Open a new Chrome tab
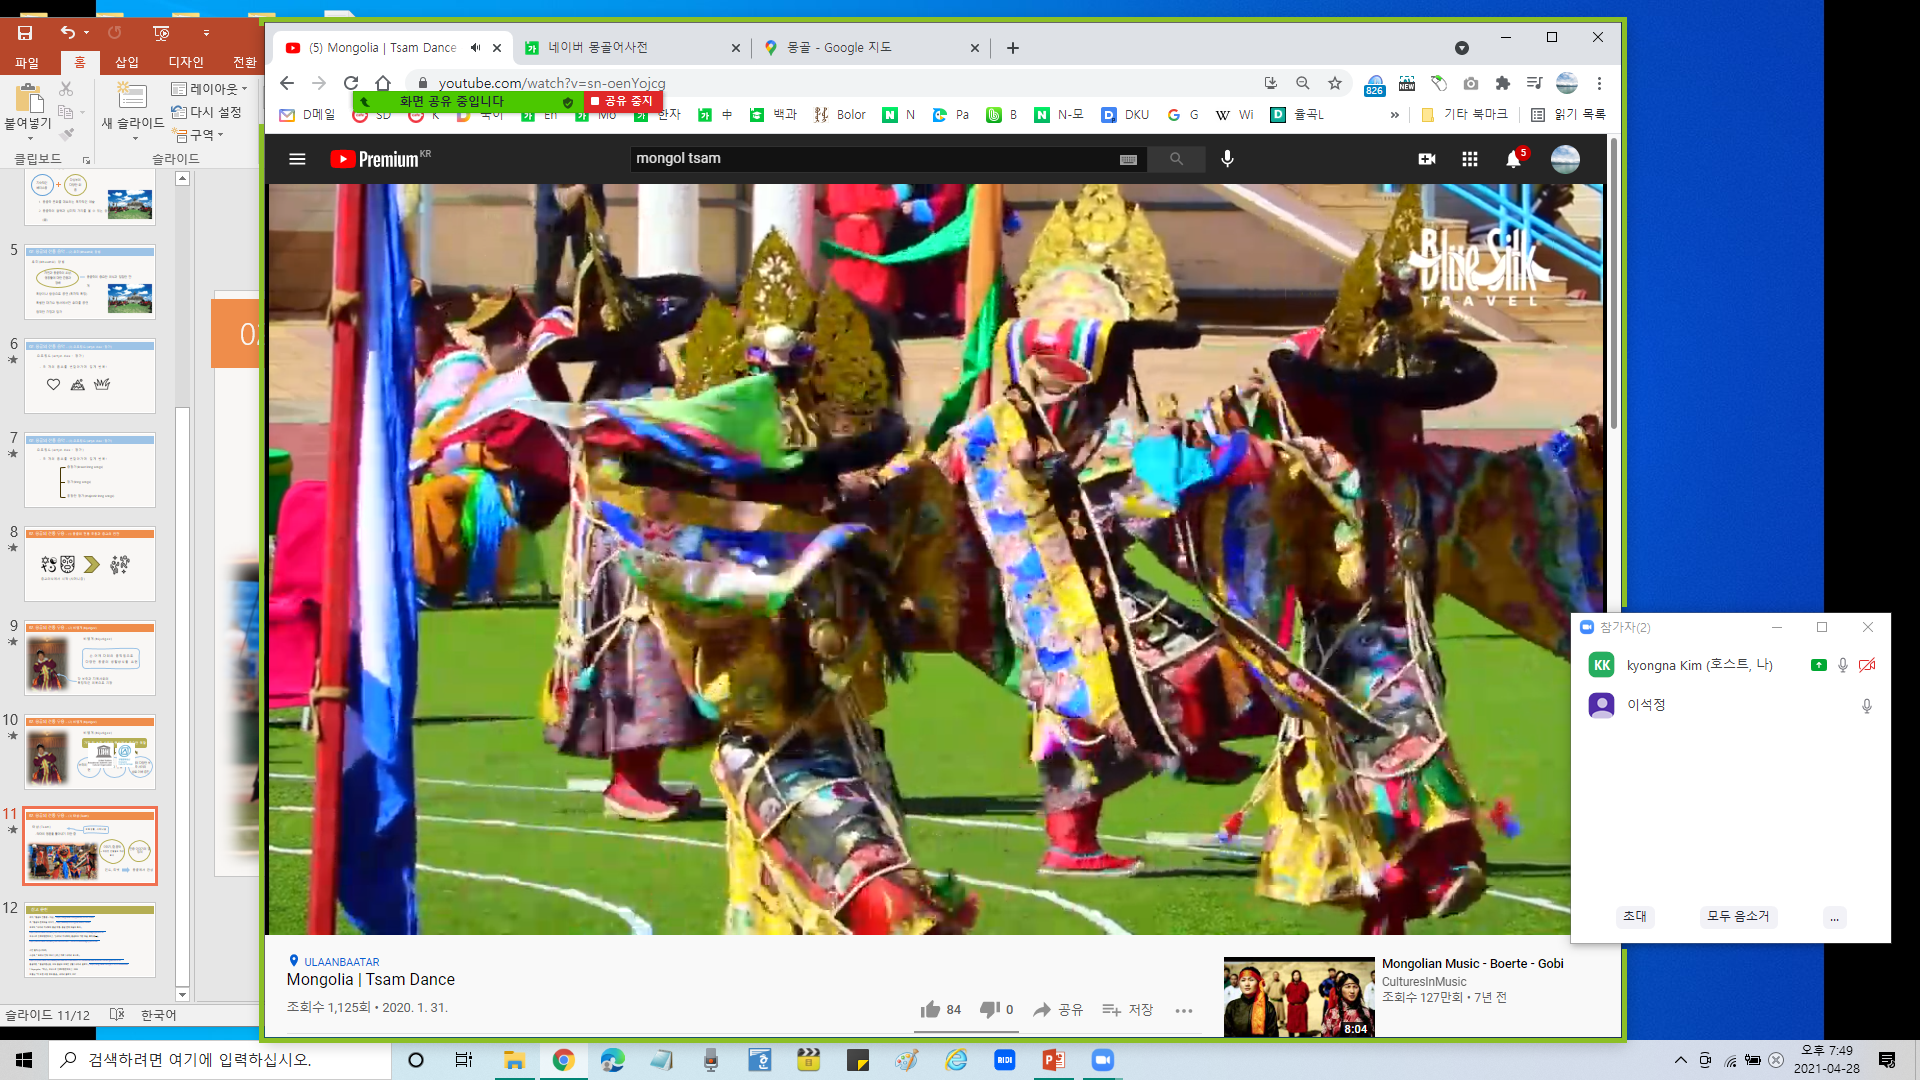This screenshot has height=1080, width=1920. [x=1013, y=47]
